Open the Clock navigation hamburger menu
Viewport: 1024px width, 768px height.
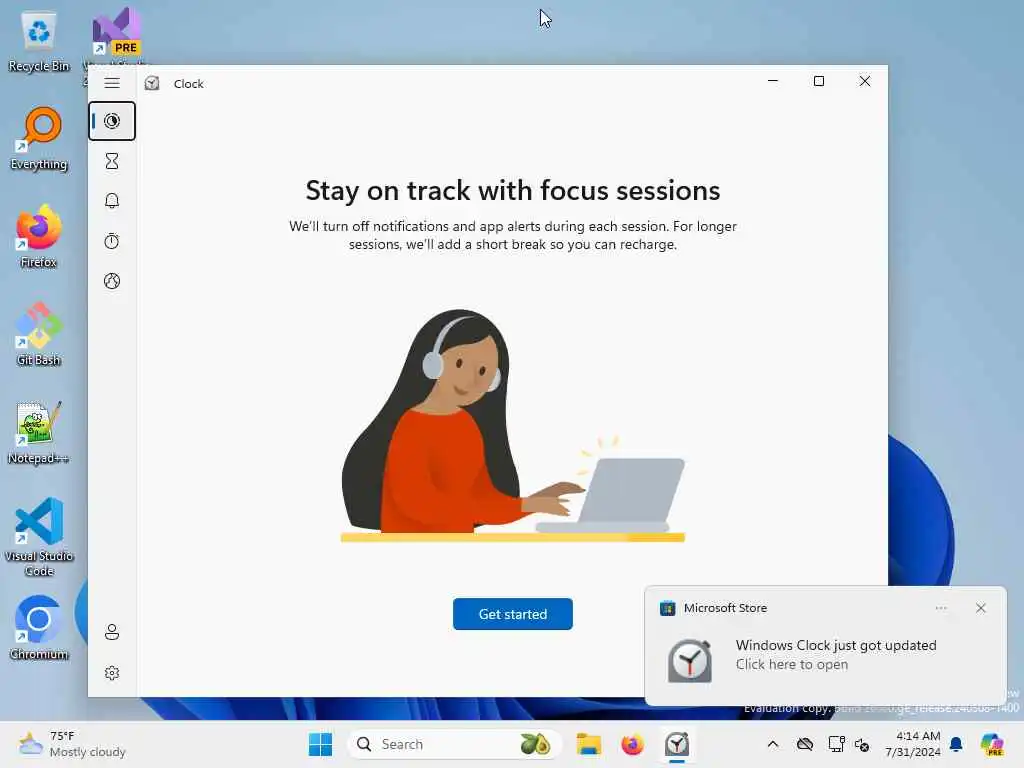click(x=112, y=83)
